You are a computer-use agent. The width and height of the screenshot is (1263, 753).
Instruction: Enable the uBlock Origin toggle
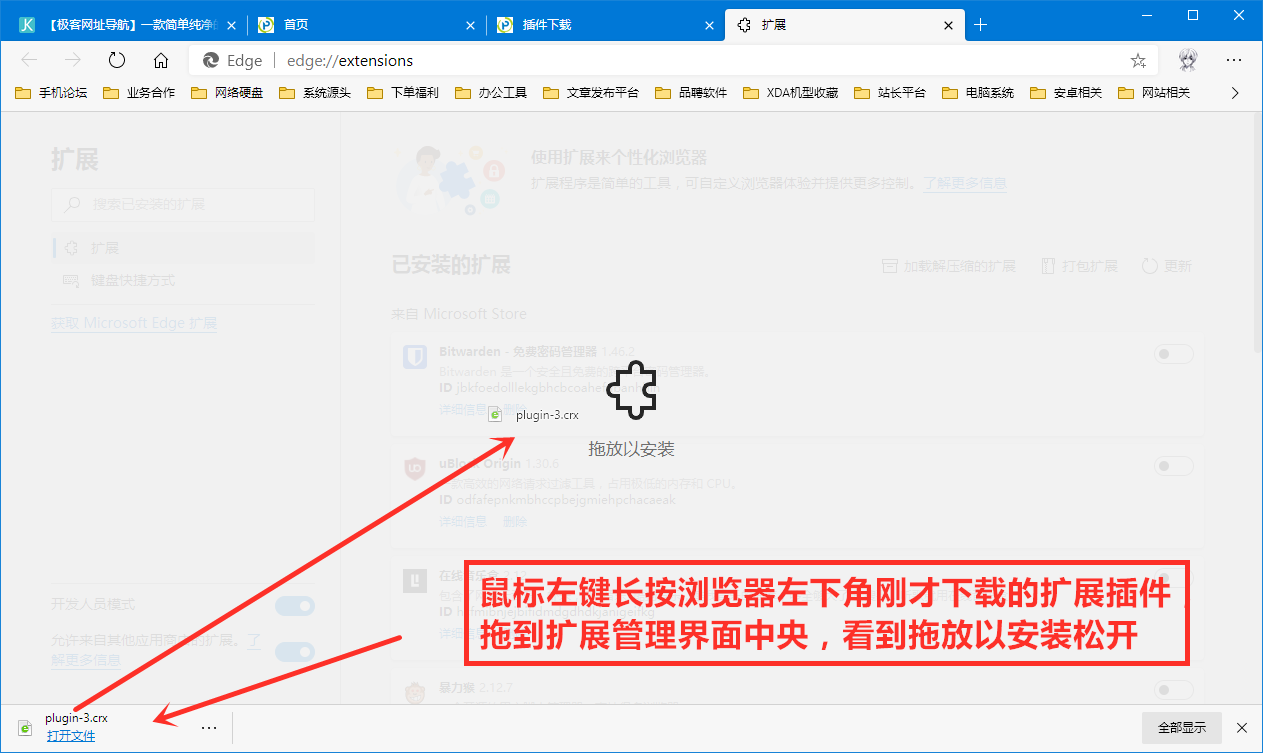click(1173, 465)
